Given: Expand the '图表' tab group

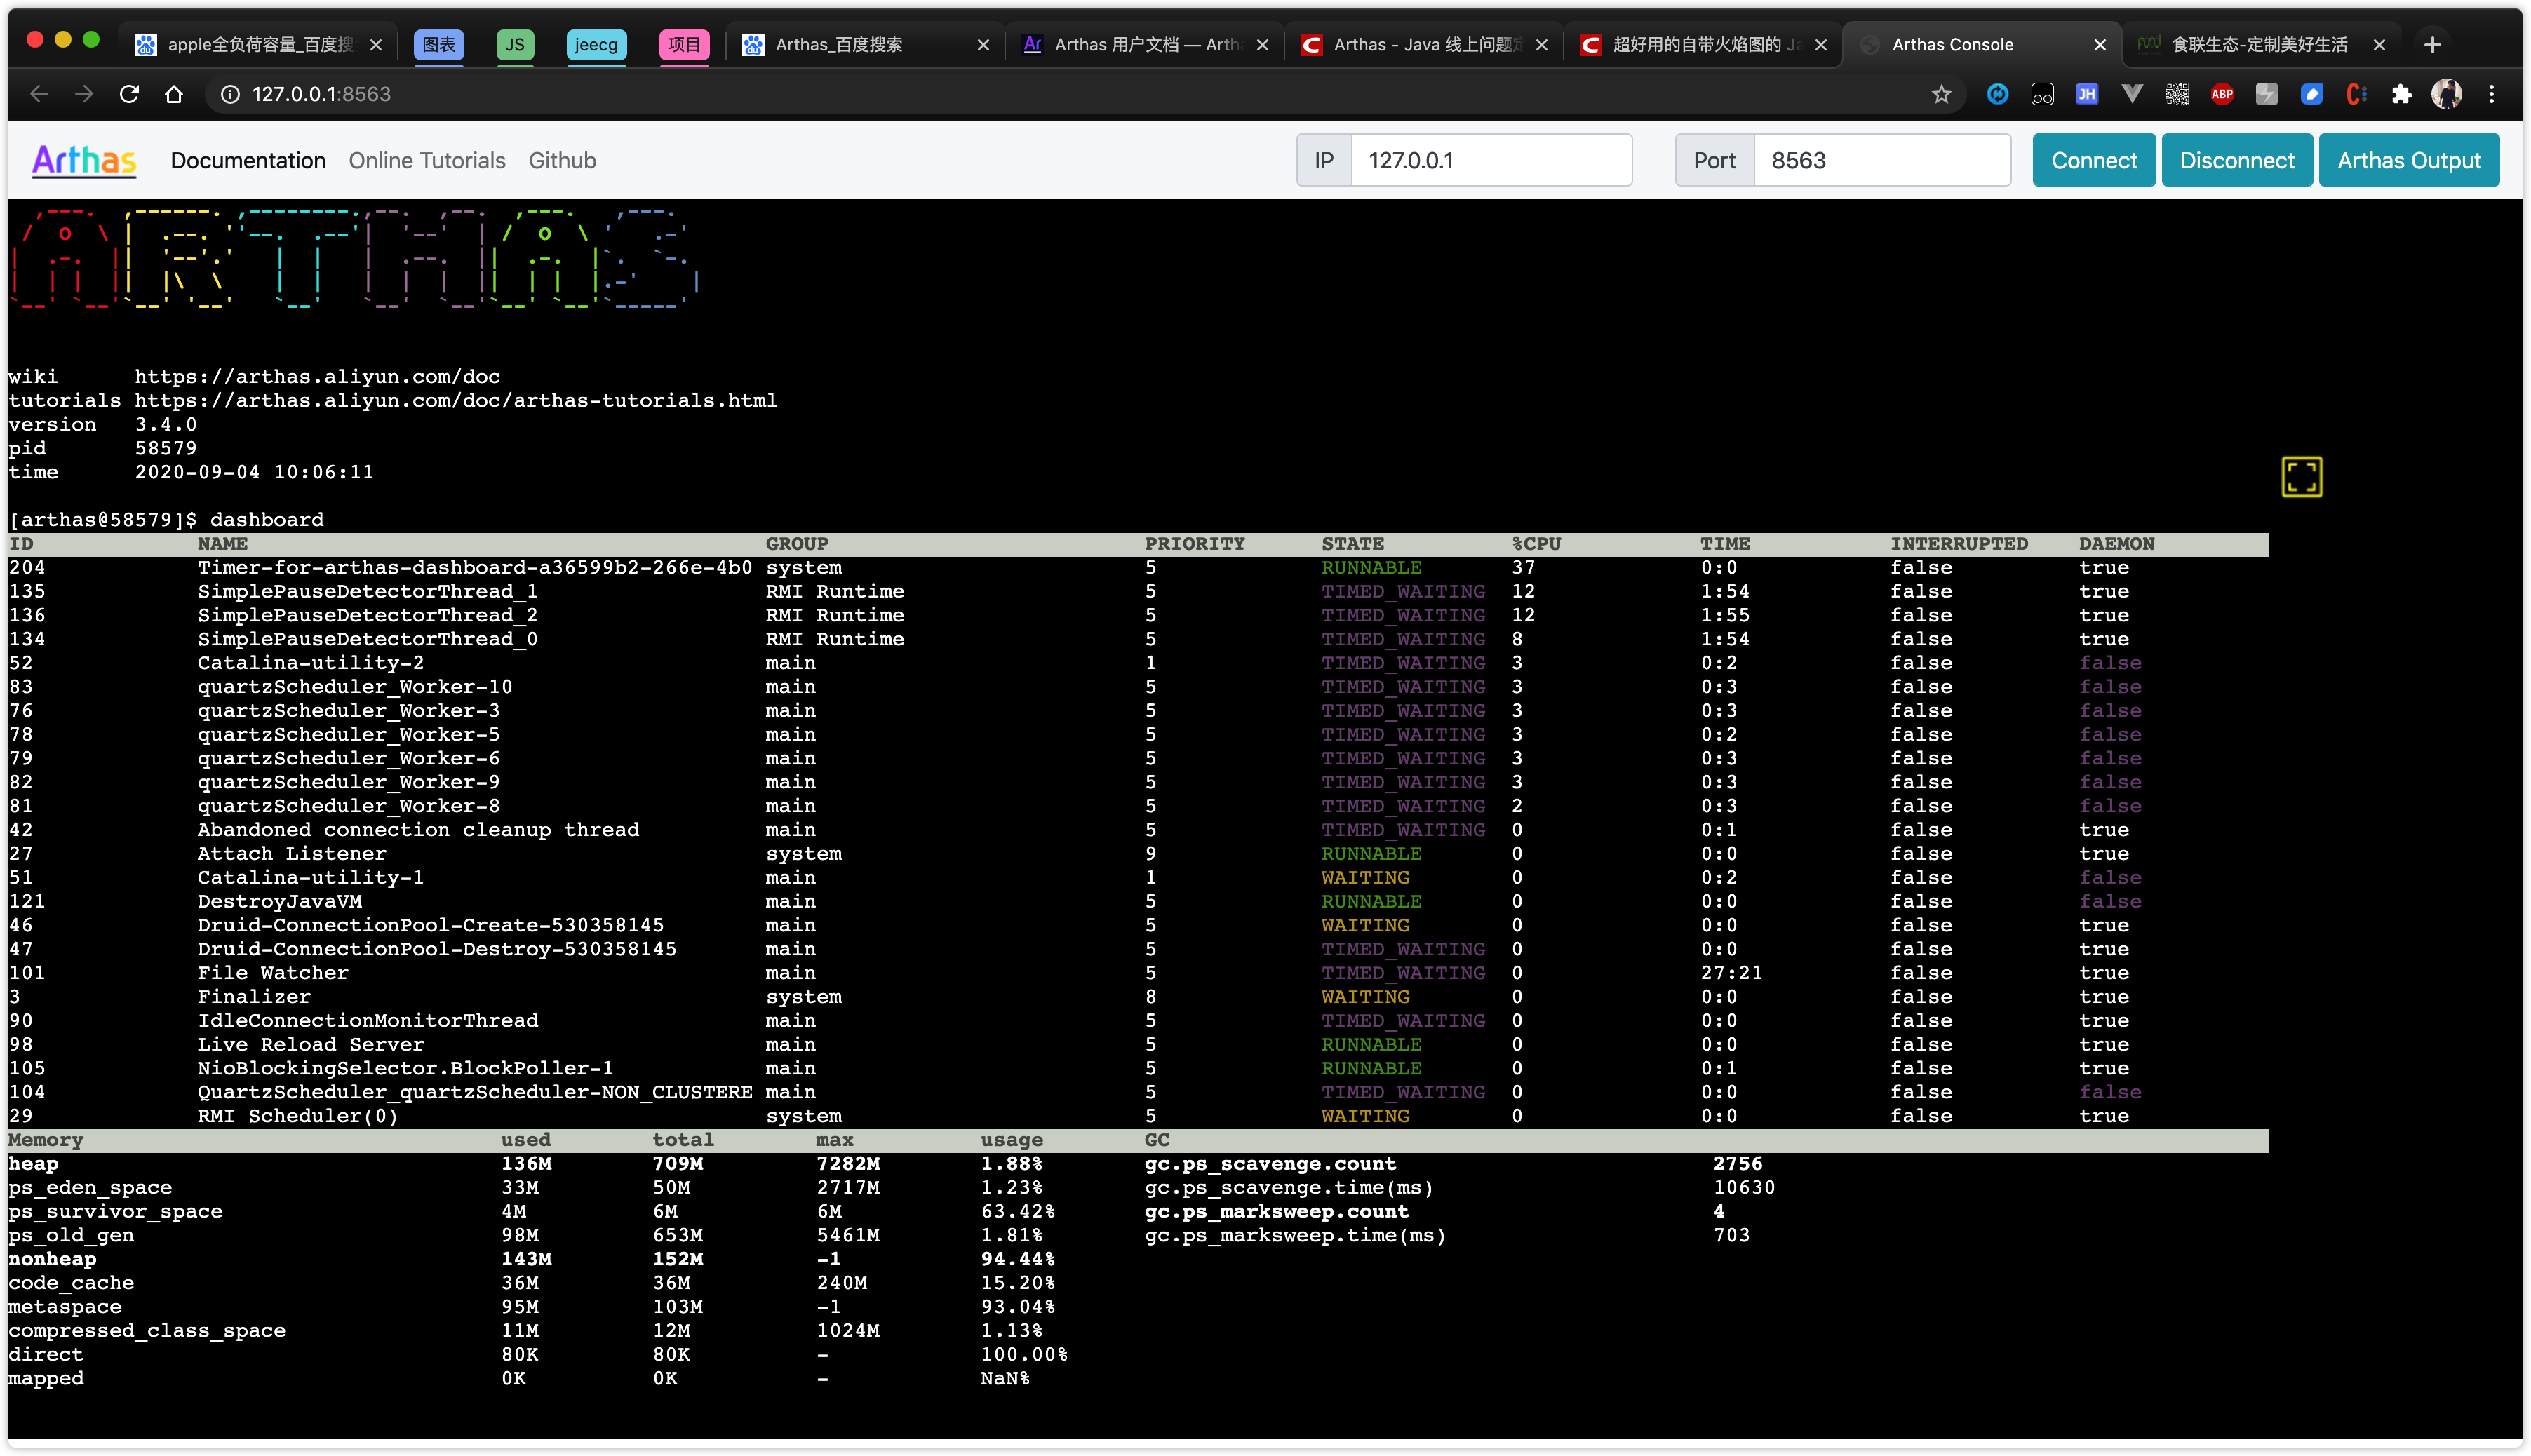Looking at the screenshot, I should (438, 44).
